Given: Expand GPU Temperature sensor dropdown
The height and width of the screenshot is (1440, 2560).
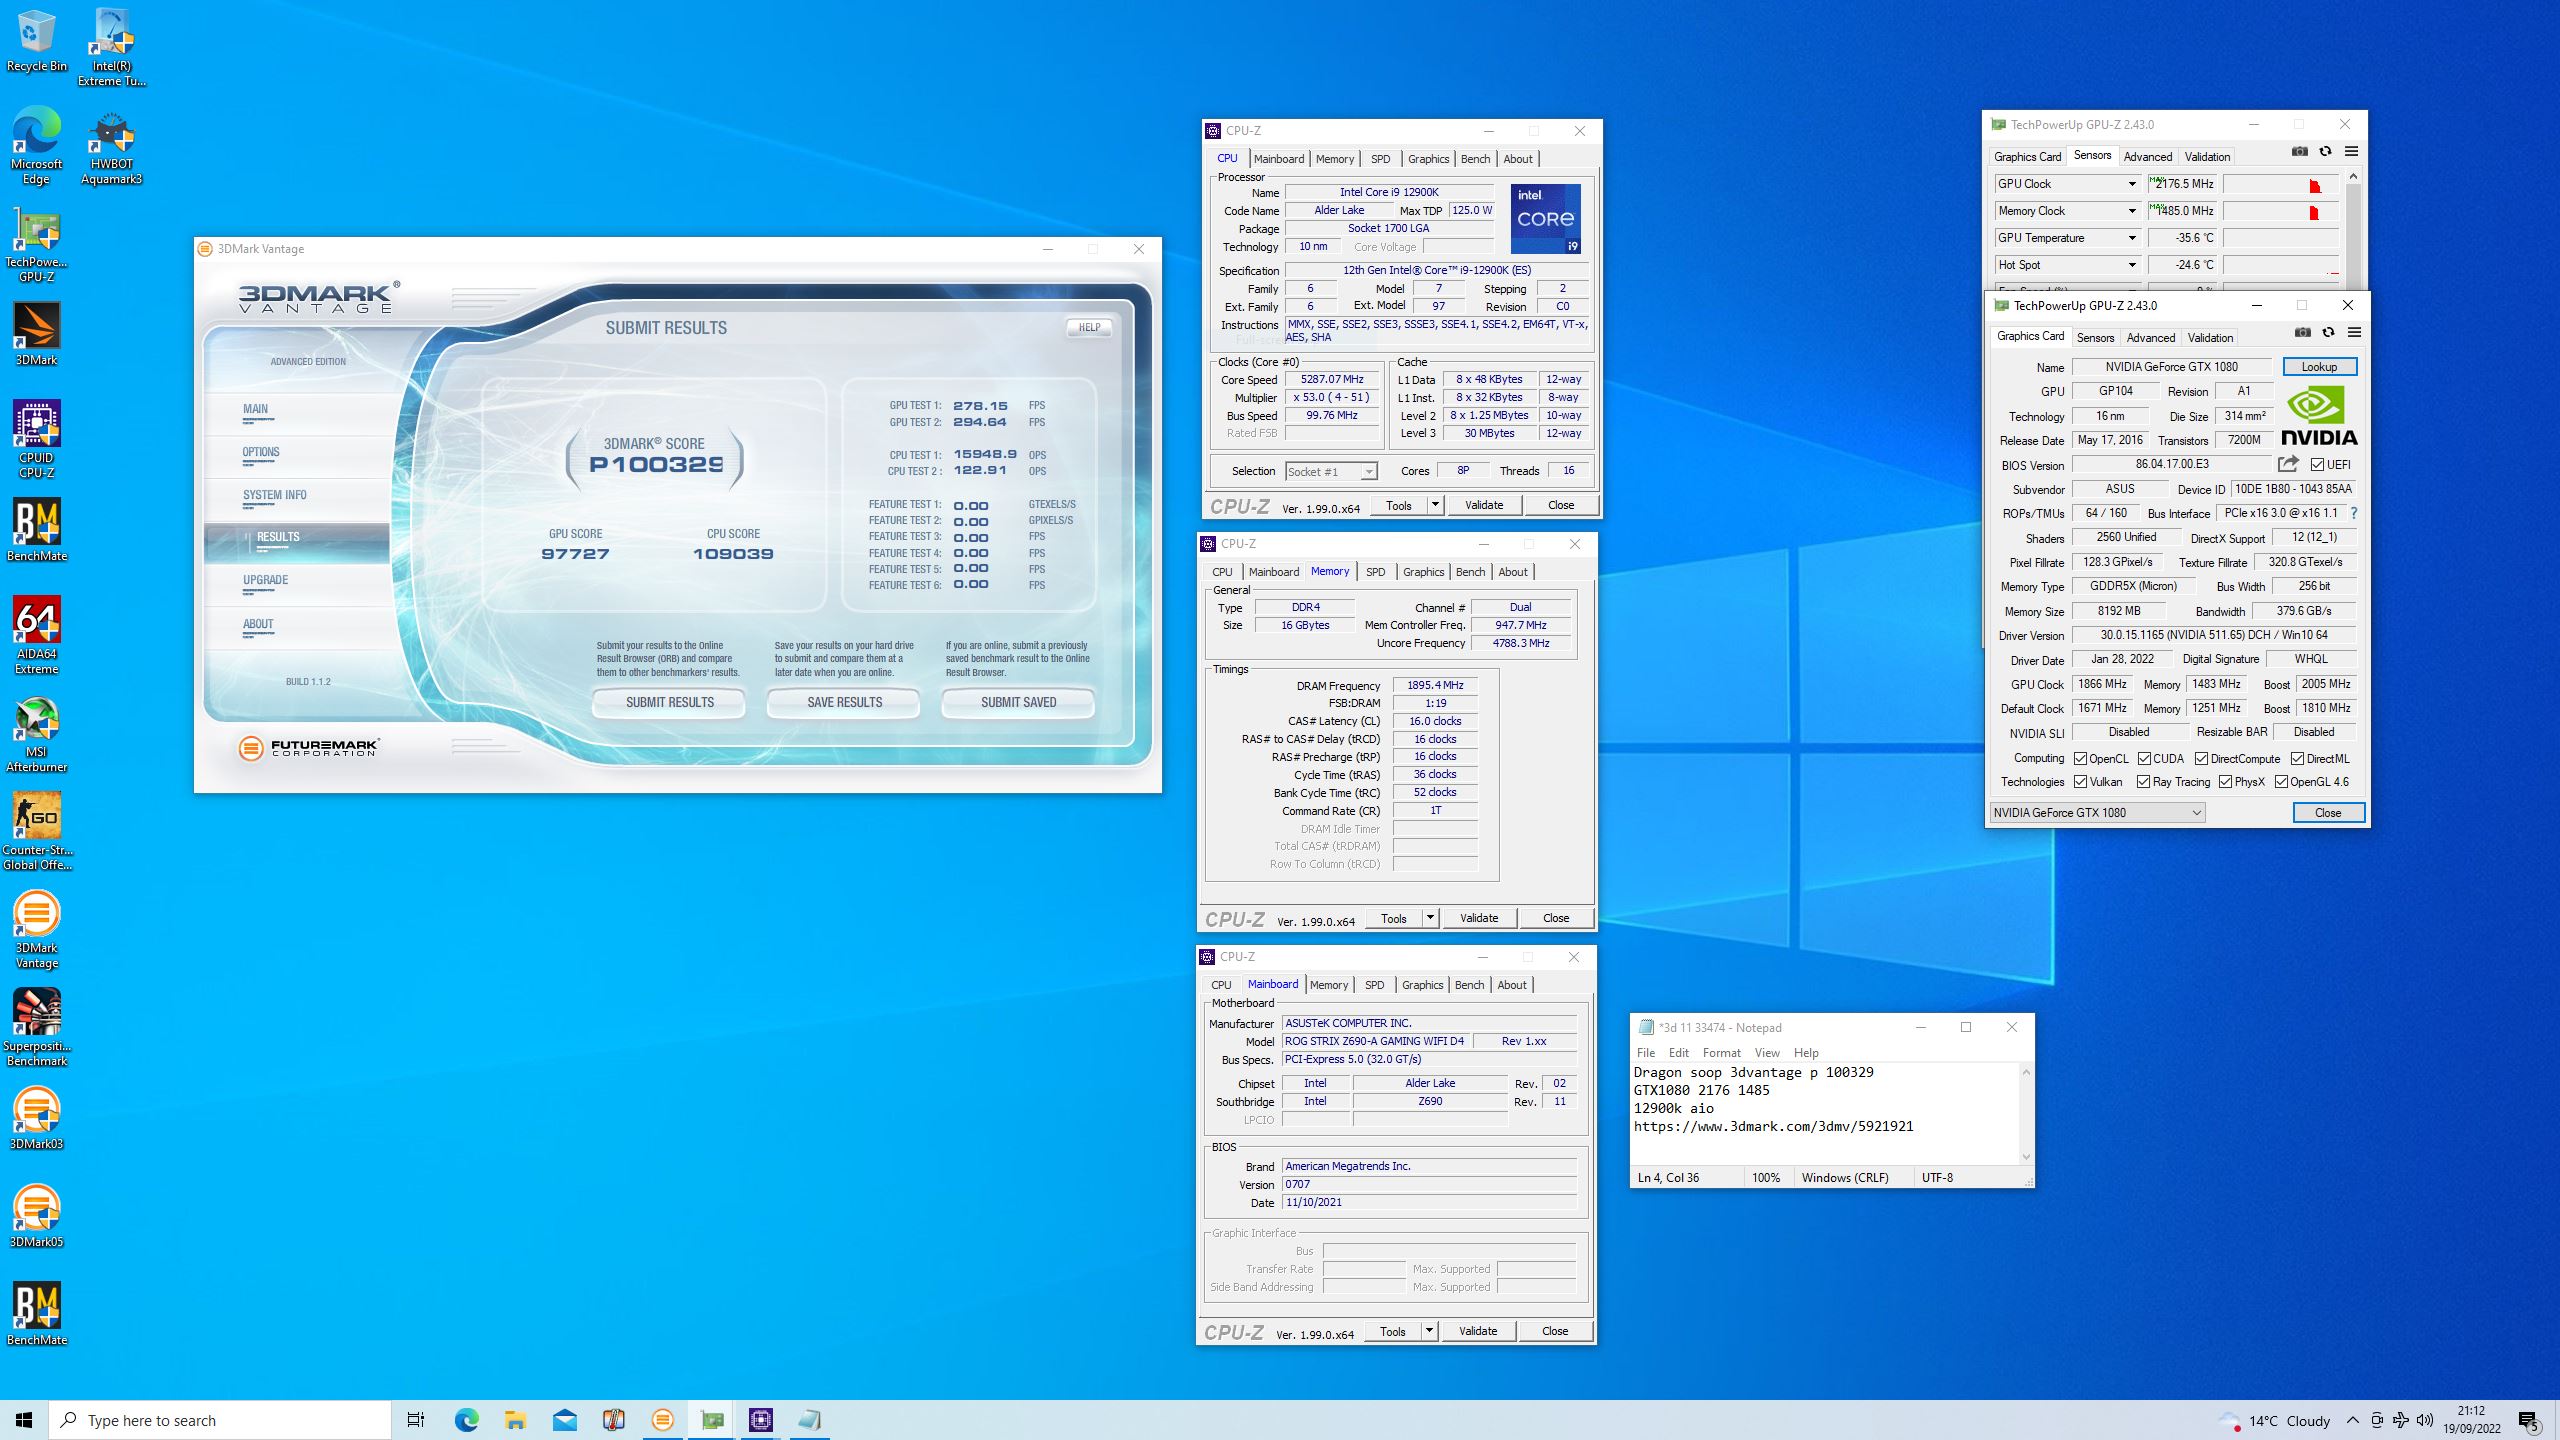Looking at the screenshot, I should pos(2131,238).
